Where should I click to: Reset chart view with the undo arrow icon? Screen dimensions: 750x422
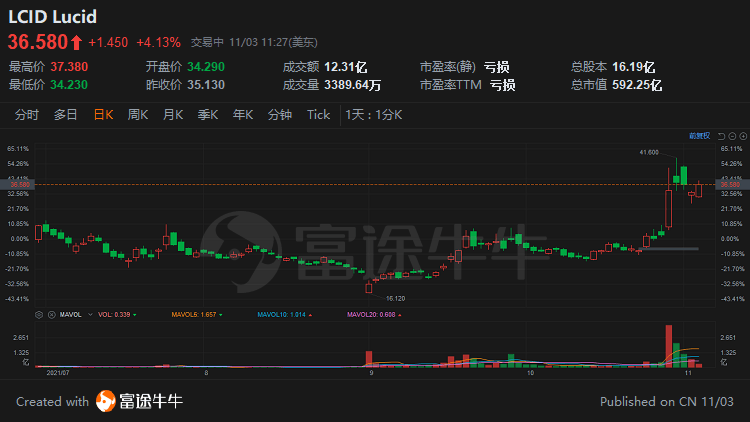pos(721,136)
